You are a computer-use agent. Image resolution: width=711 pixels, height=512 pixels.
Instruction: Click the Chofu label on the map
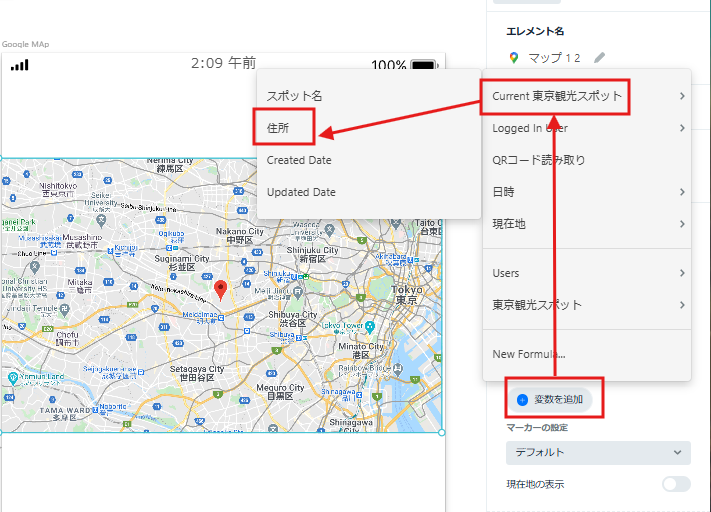click(x=67, y=338)
